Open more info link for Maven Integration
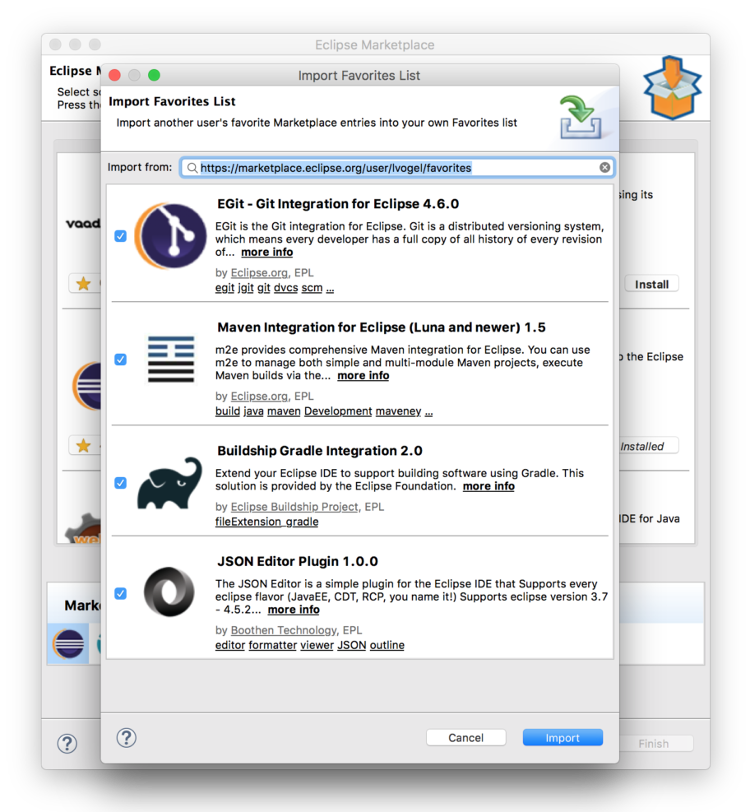 pos(363,375)
